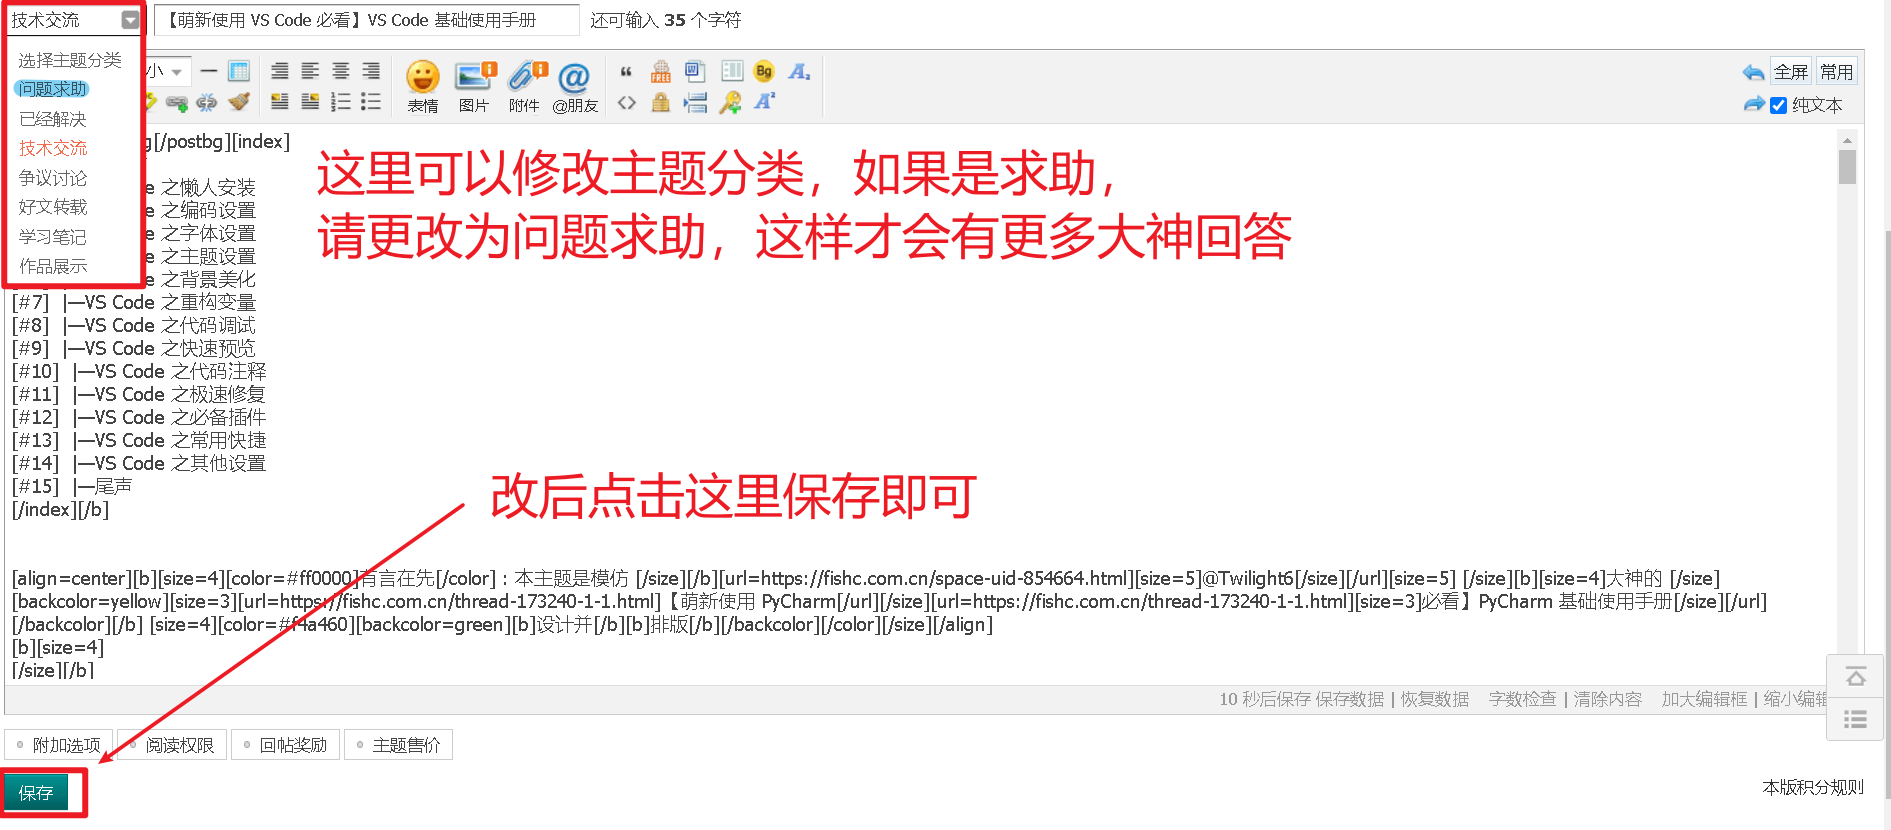Open the 本版积分规则 link
Screen dimensions: 1891x830
click(1813, 787)
